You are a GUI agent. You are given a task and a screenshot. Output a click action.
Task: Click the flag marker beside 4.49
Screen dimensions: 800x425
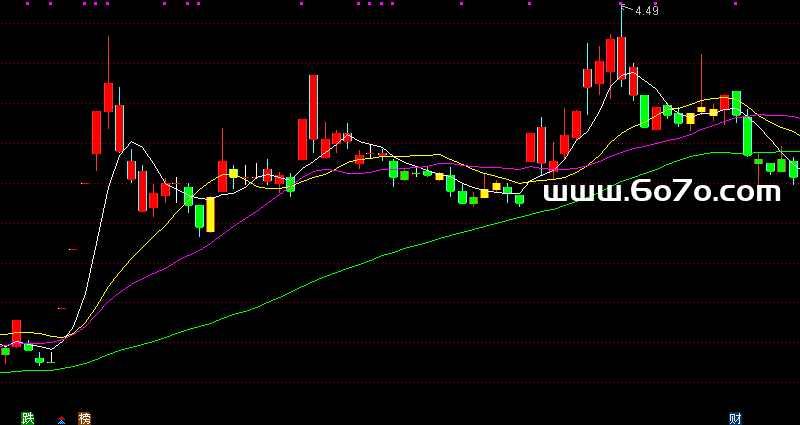click(x=625, y=9)
